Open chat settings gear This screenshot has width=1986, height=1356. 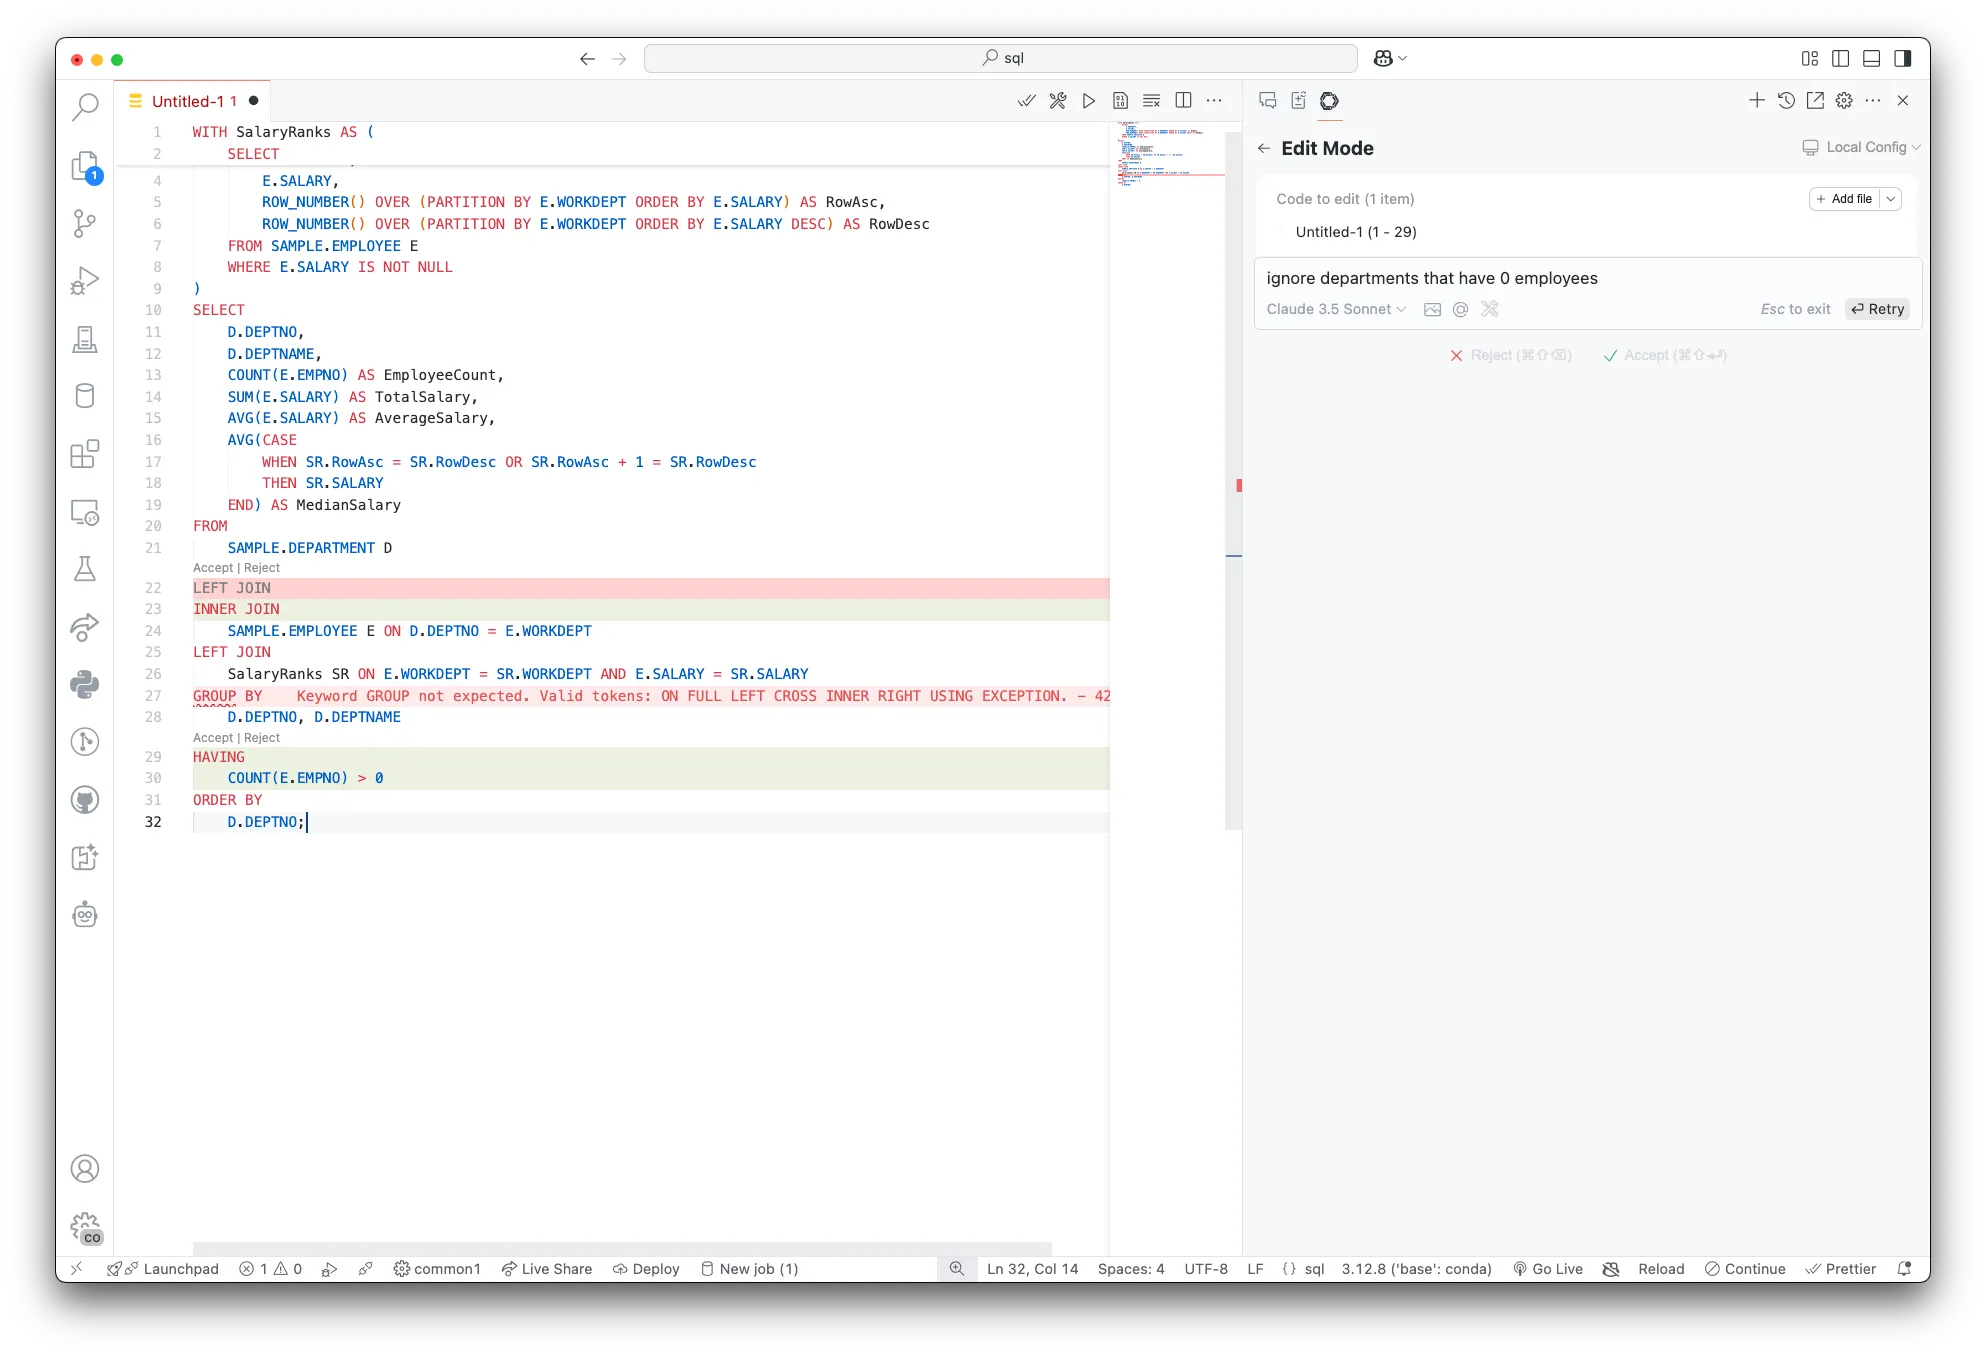(1844, 101)
